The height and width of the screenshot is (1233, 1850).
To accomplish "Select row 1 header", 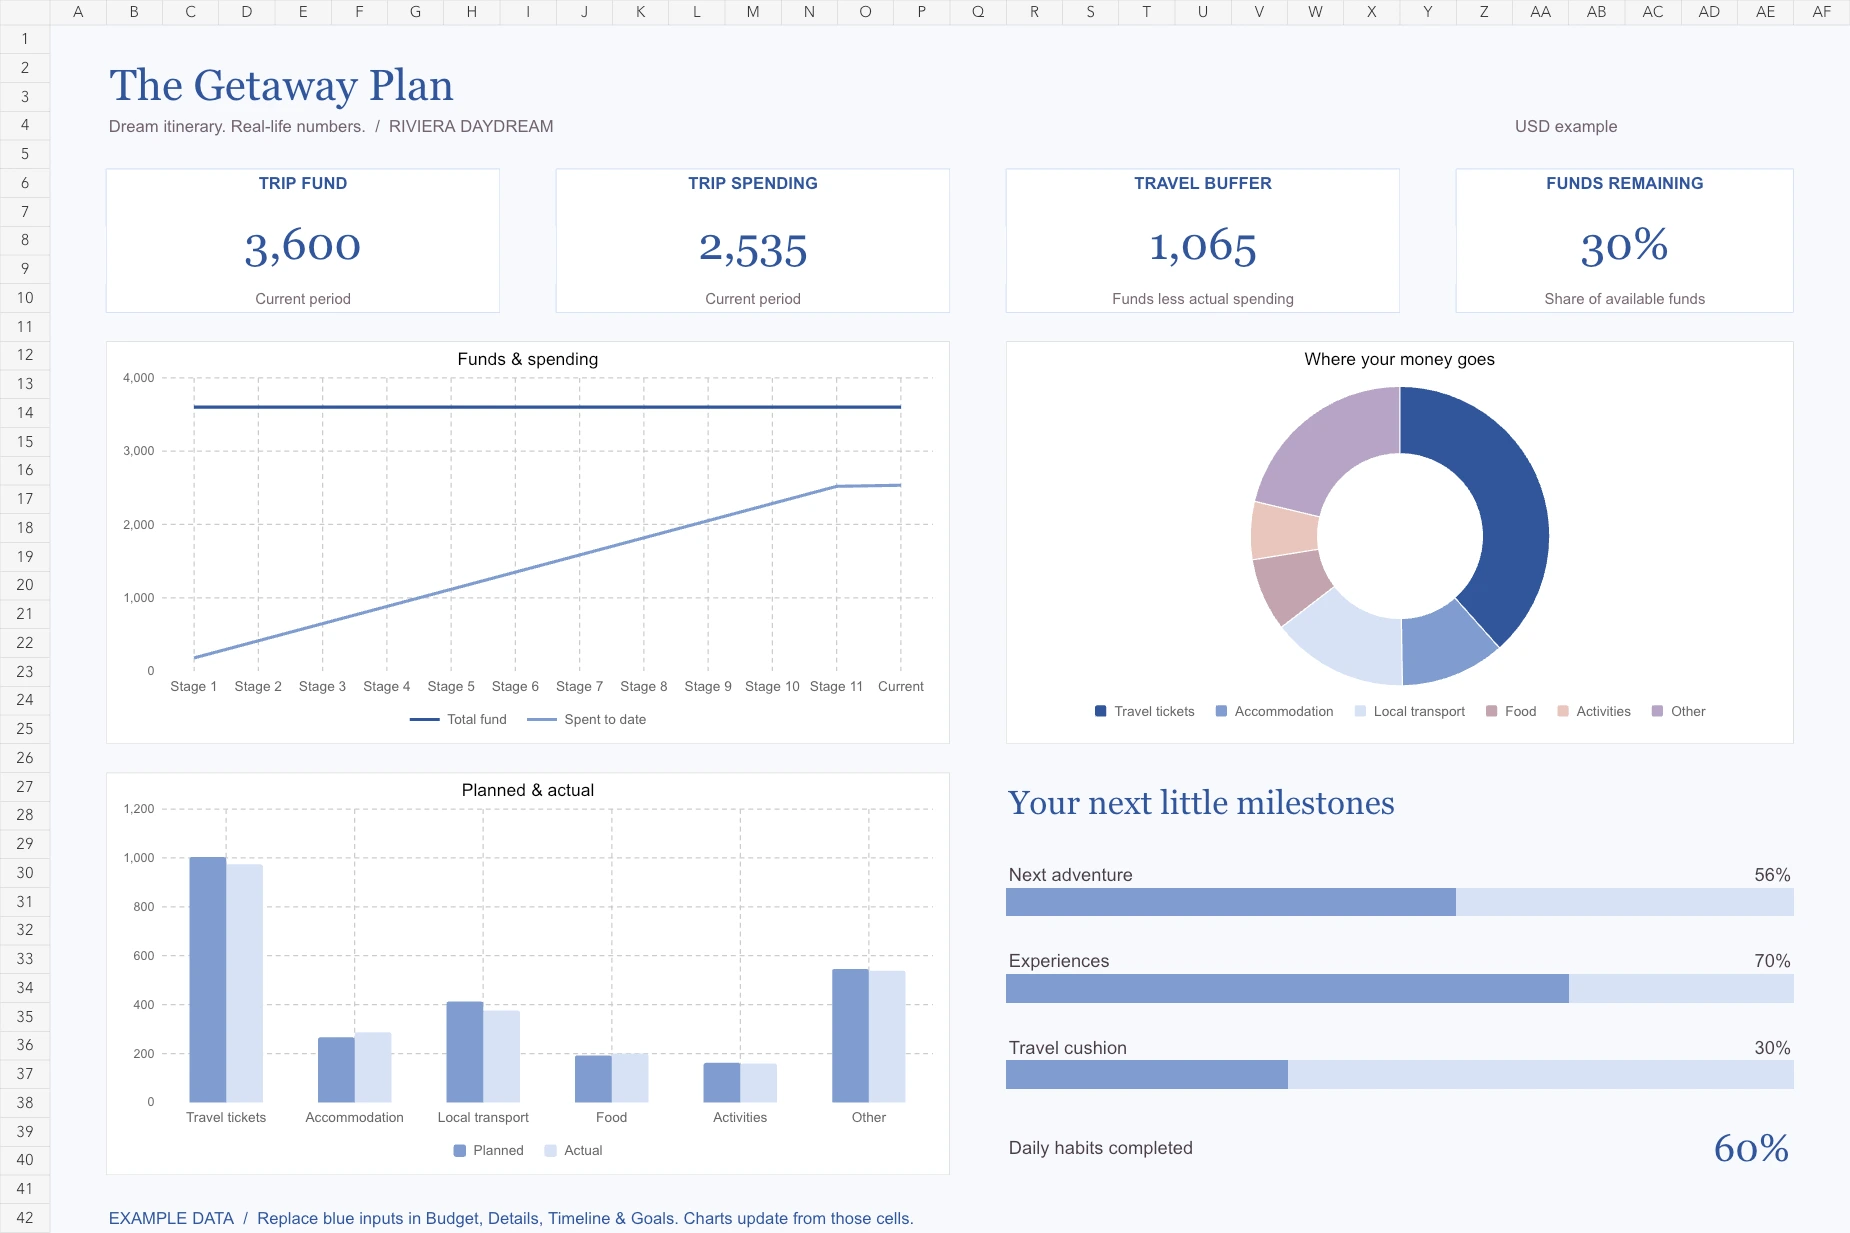I will coord(25,39).
